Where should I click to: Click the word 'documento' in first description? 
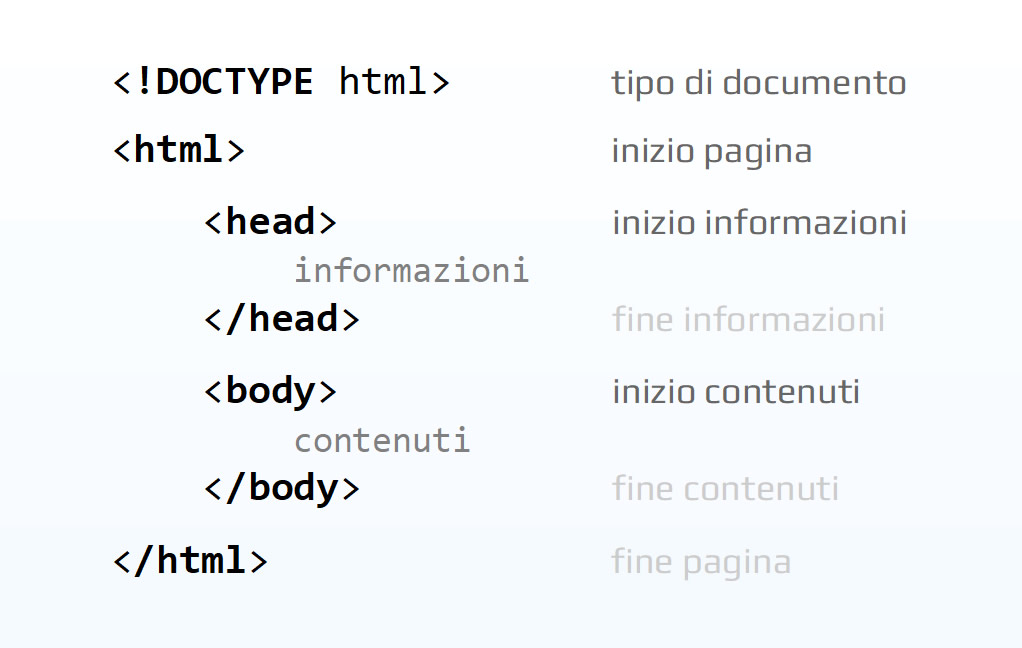pyautogui.click(x=814, y=83)
